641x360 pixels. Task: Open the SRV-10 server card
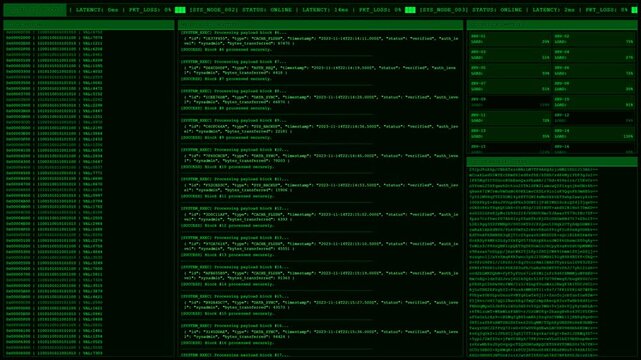point(594,102)
